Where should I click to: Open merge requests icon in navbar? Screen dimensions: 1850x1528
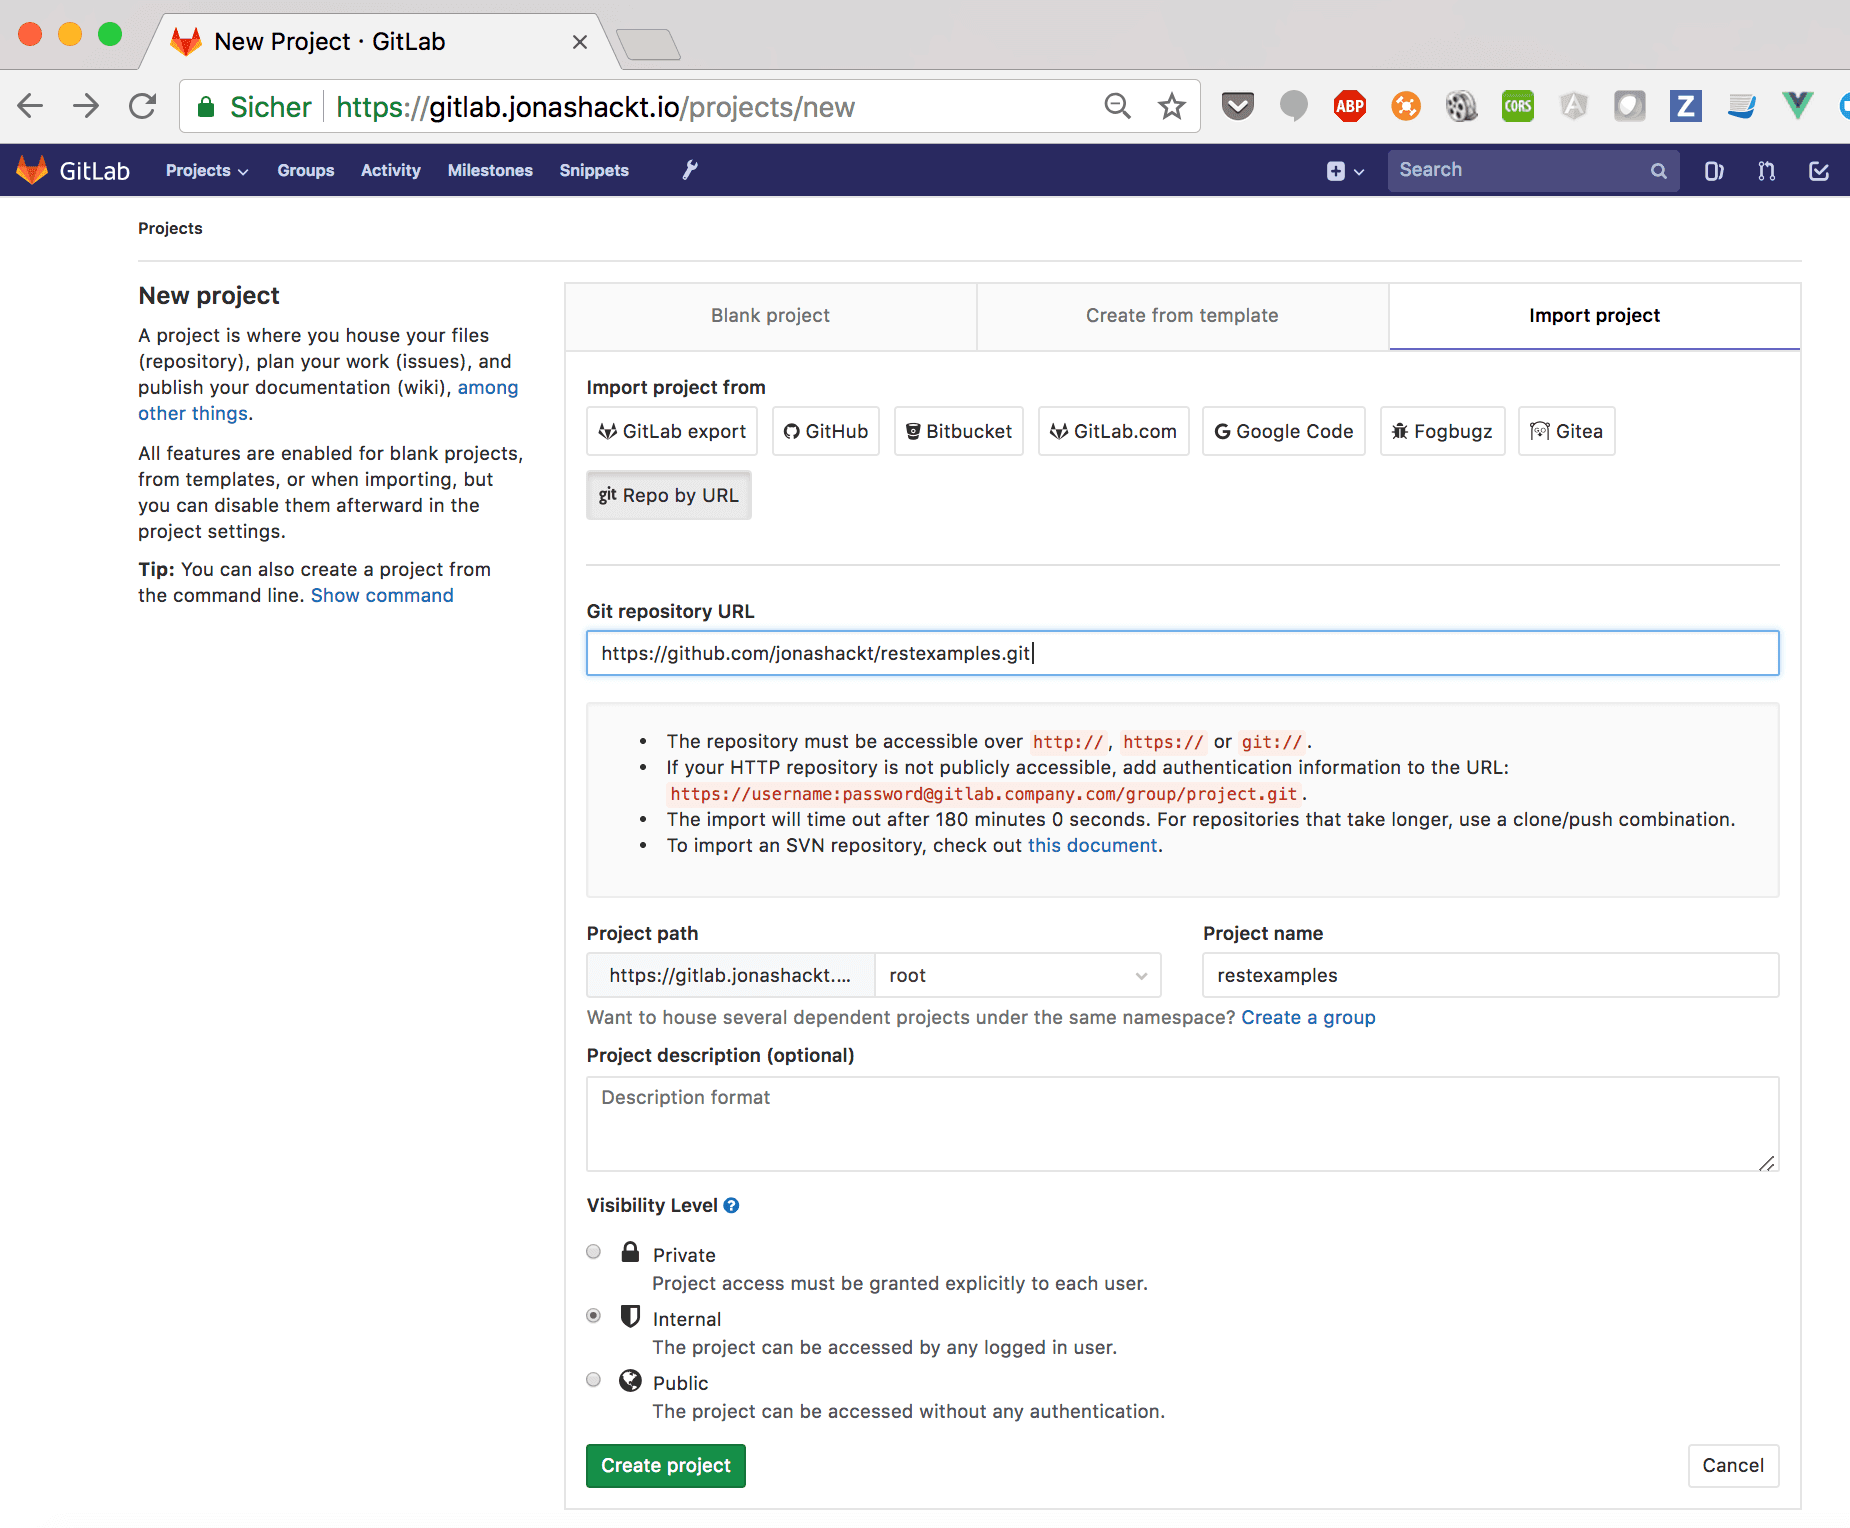(1766, 171)
